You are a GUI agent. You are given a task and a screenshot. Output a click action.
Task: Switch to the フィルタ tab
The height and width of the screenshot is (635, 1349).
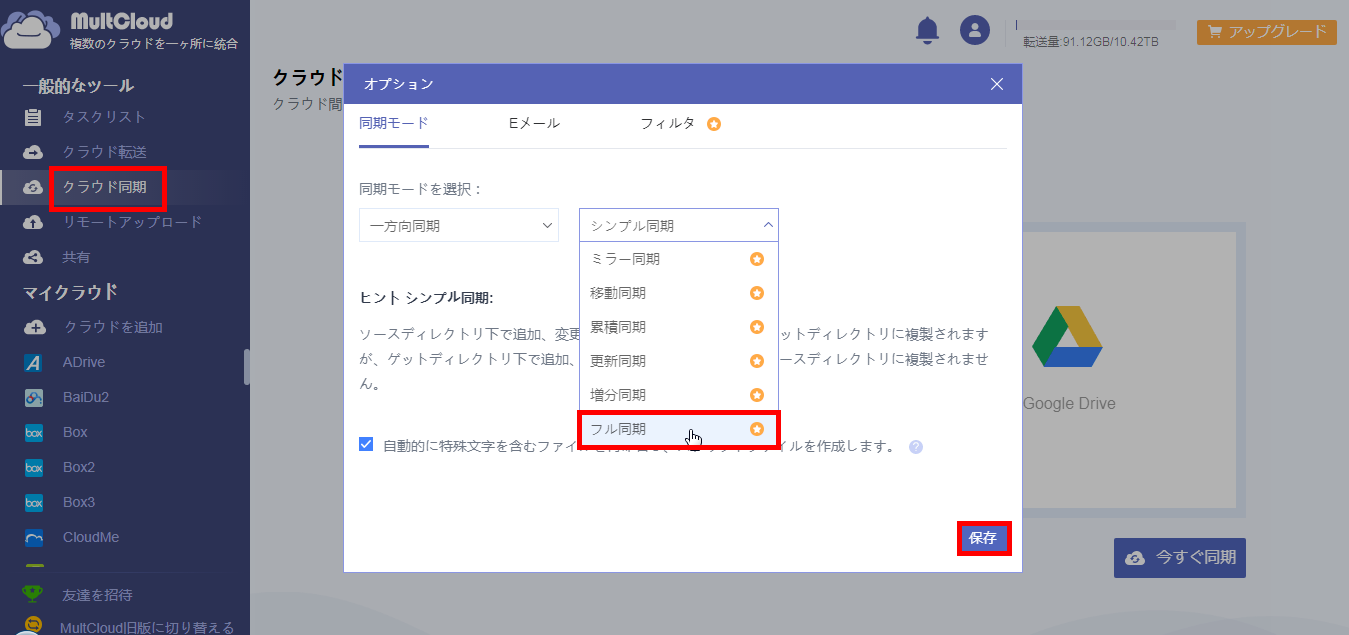point(667,123)
